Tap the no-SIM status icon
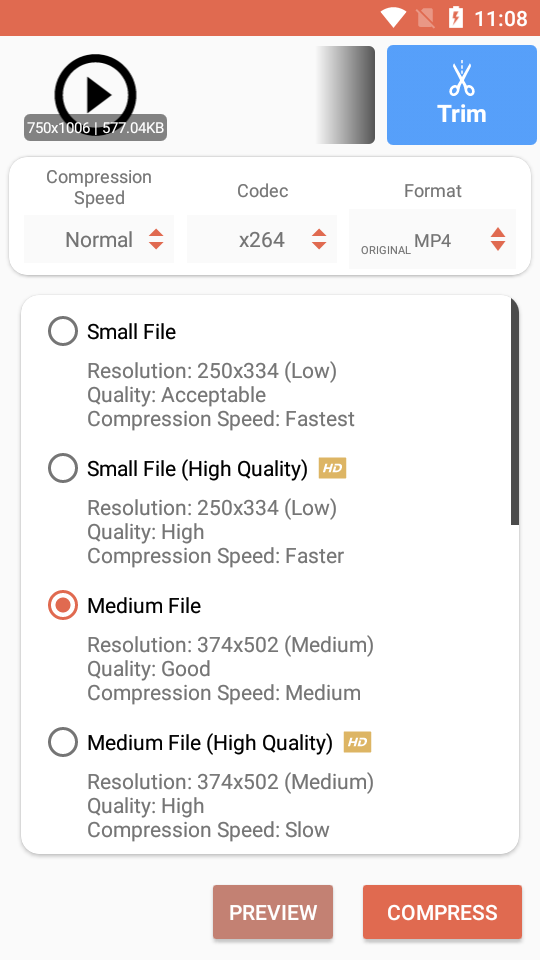The width and height of the screenshot is (540, 960). (x=425, y=18)
